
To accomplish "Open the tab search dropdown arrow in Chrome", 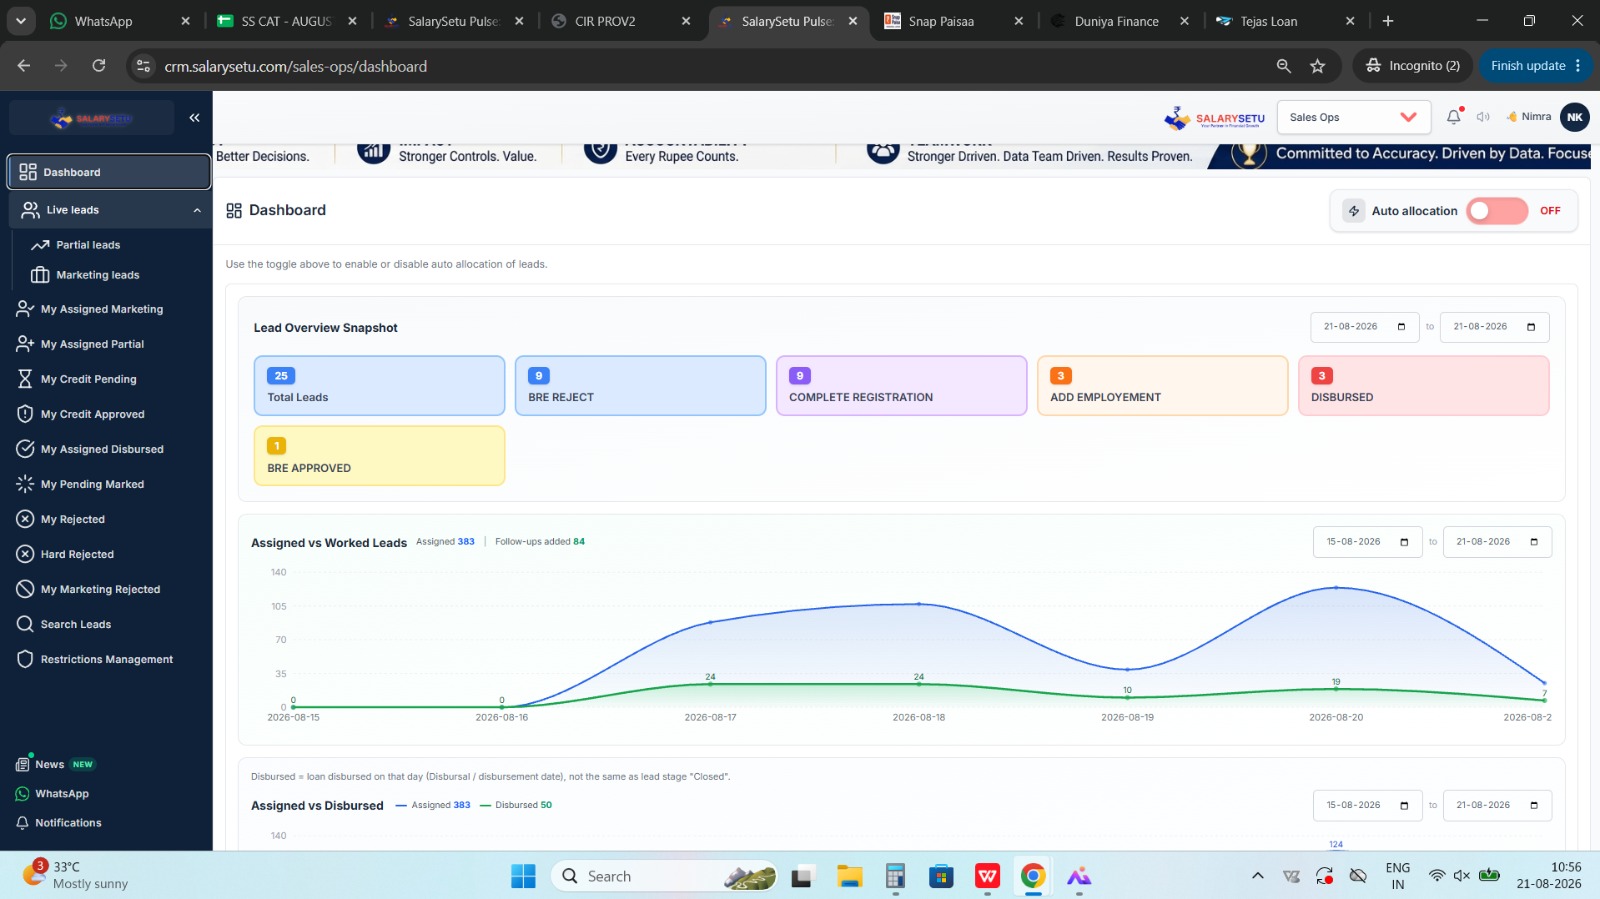I will point(20,21).
